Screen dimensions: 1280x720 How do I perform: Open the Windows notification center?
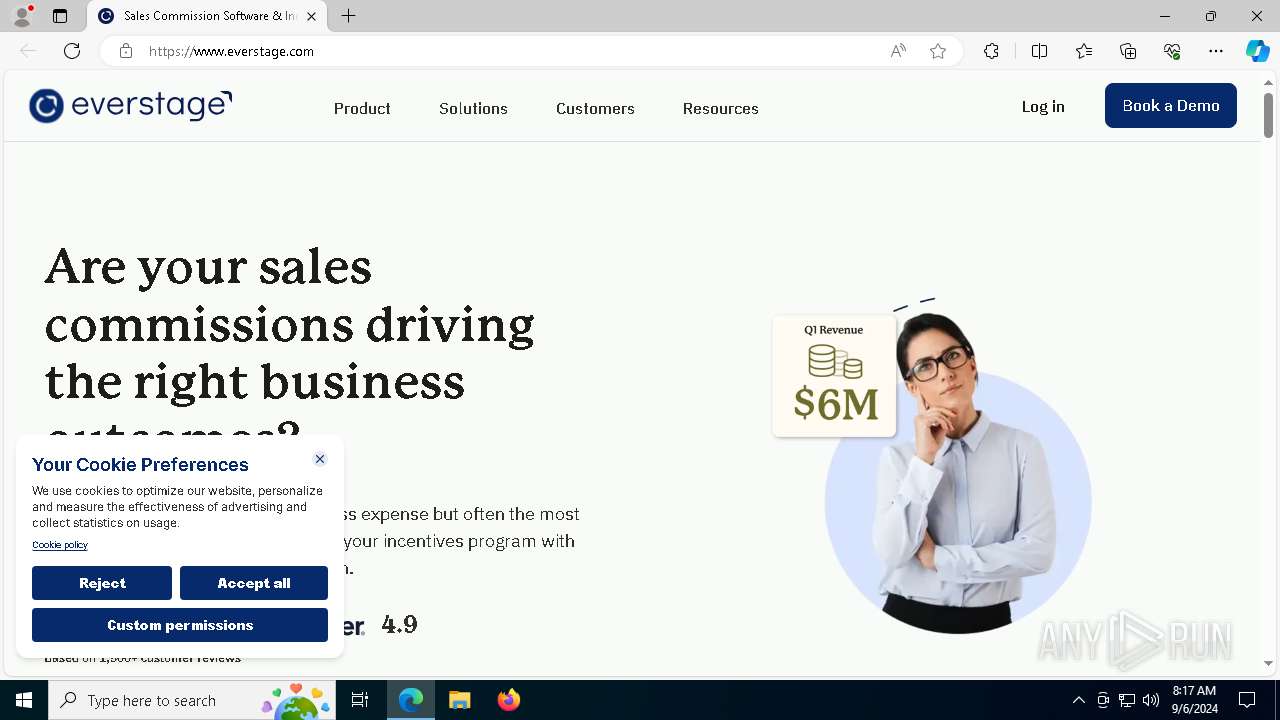point(1247,700)
